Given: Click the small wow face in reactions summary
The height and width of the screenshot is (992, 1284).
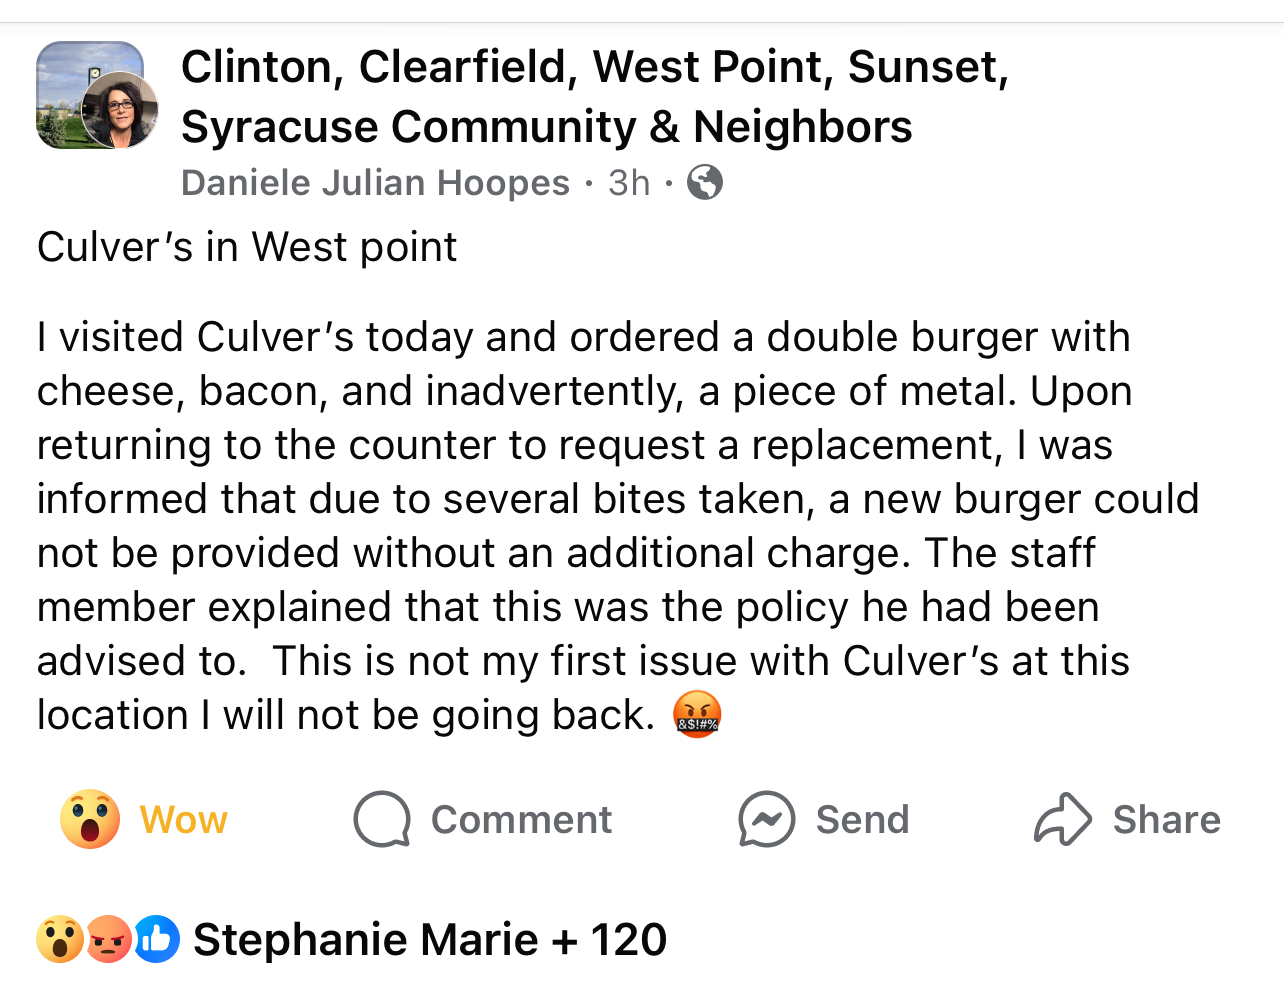Looking at the screenshot, I should [59, 939].
